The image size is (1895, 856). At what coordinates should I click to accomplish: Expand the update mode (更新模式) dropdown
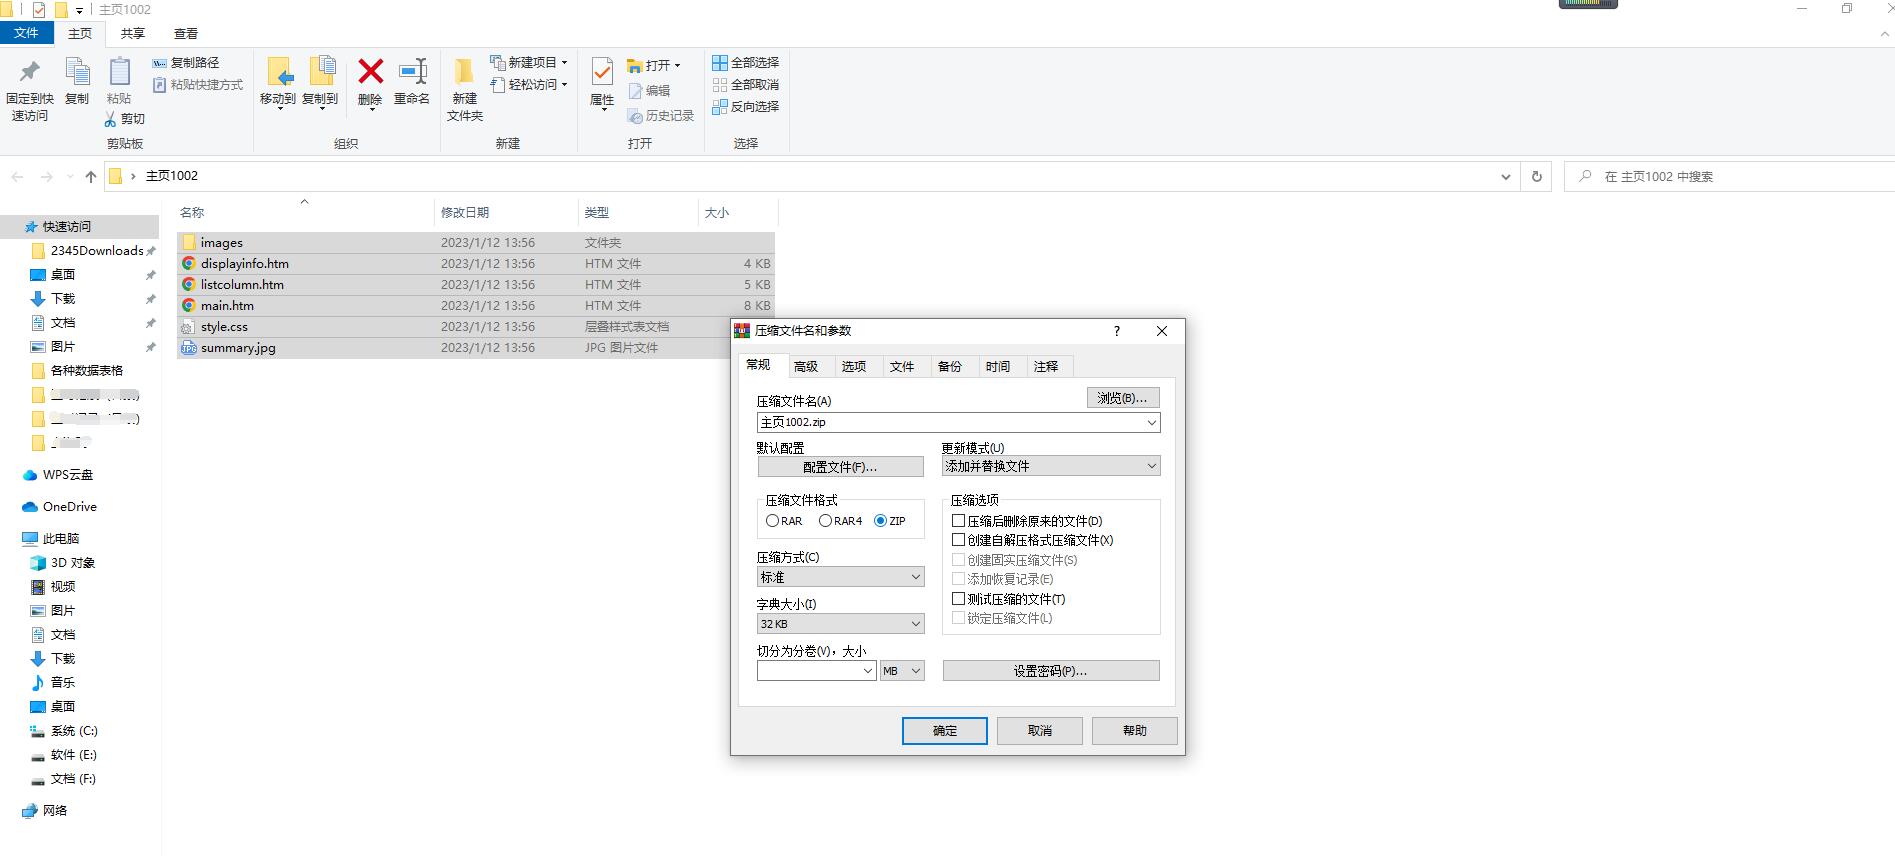[1050, 466]
